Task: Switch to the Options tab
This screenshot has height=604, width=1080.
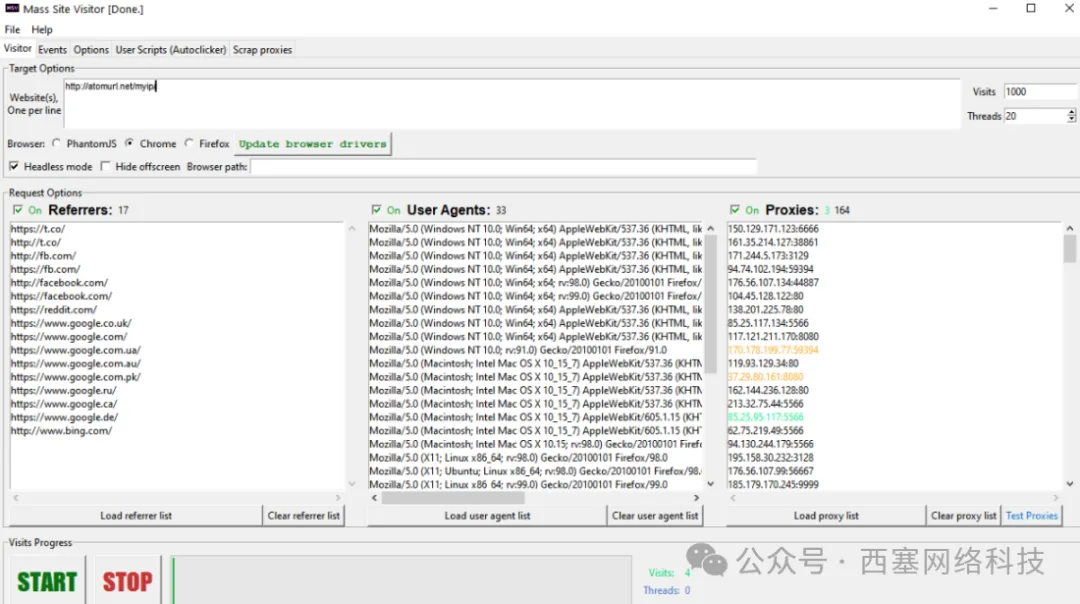Action: (x=91, y=50)
